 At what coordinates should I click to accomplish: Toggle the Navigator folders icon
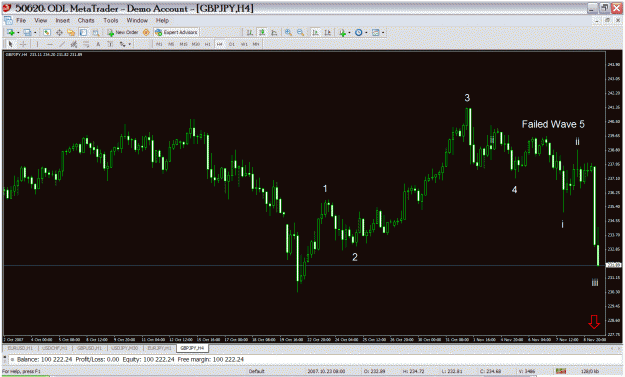pos(71,32)
